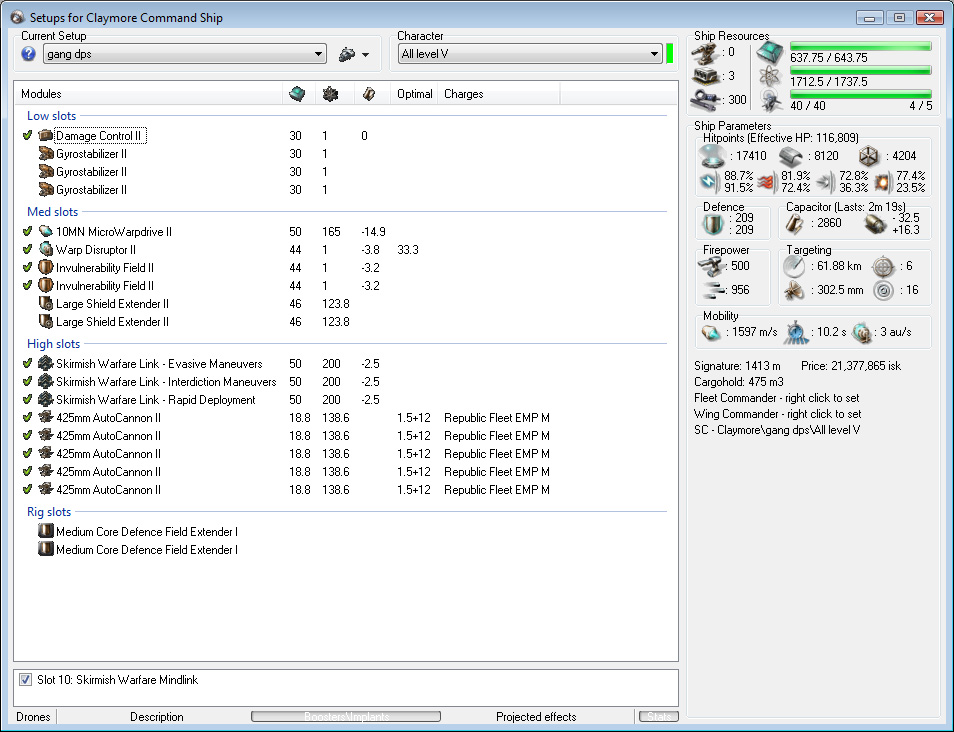The image size is (954, 732).
Task: Click the Rapid Deployment warfare link icon
Action: (46, 399)
